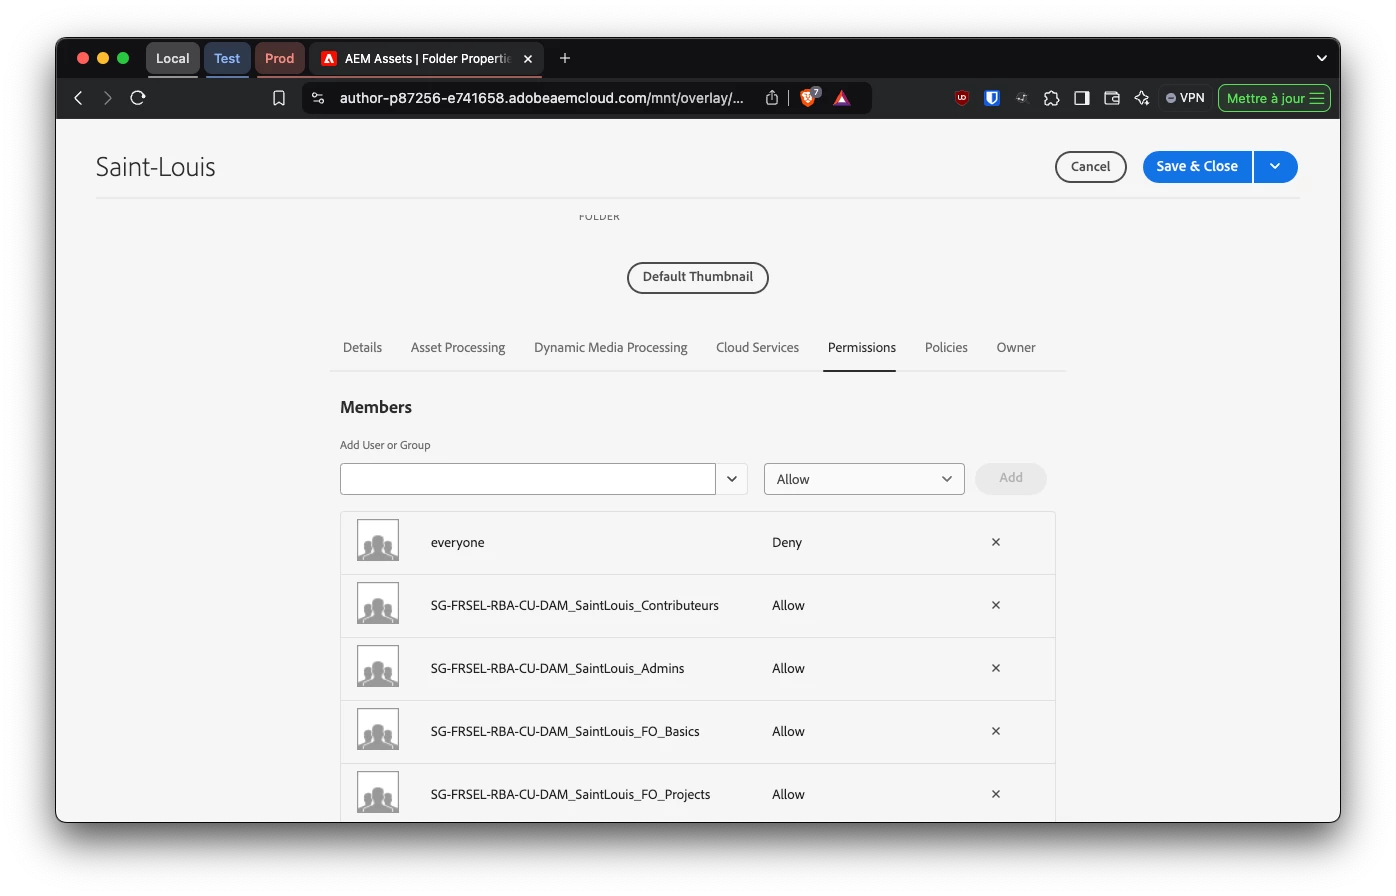Image resolution: width=1396 pixels, height=896 pixels.
Task: Click the VPN button
Action: point(1185,98)
